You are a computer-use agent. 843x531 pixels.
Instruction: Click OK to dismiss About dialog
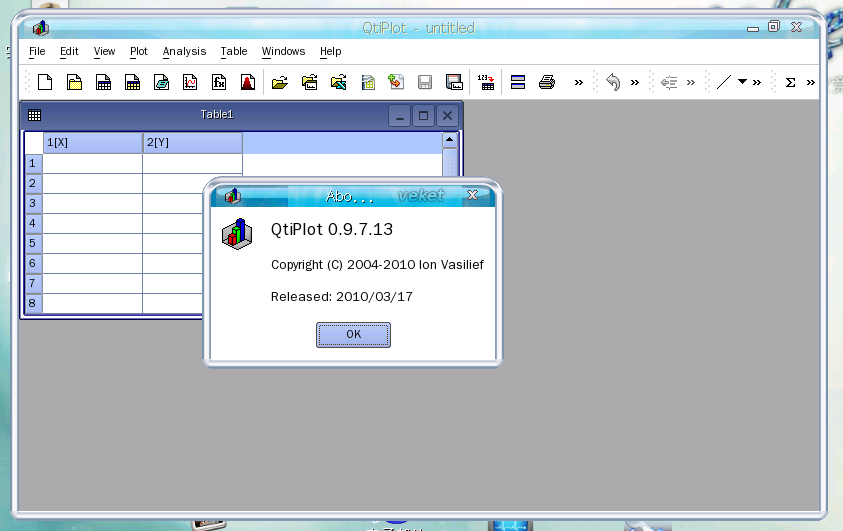pyautogui.click(x=353, y=335)
